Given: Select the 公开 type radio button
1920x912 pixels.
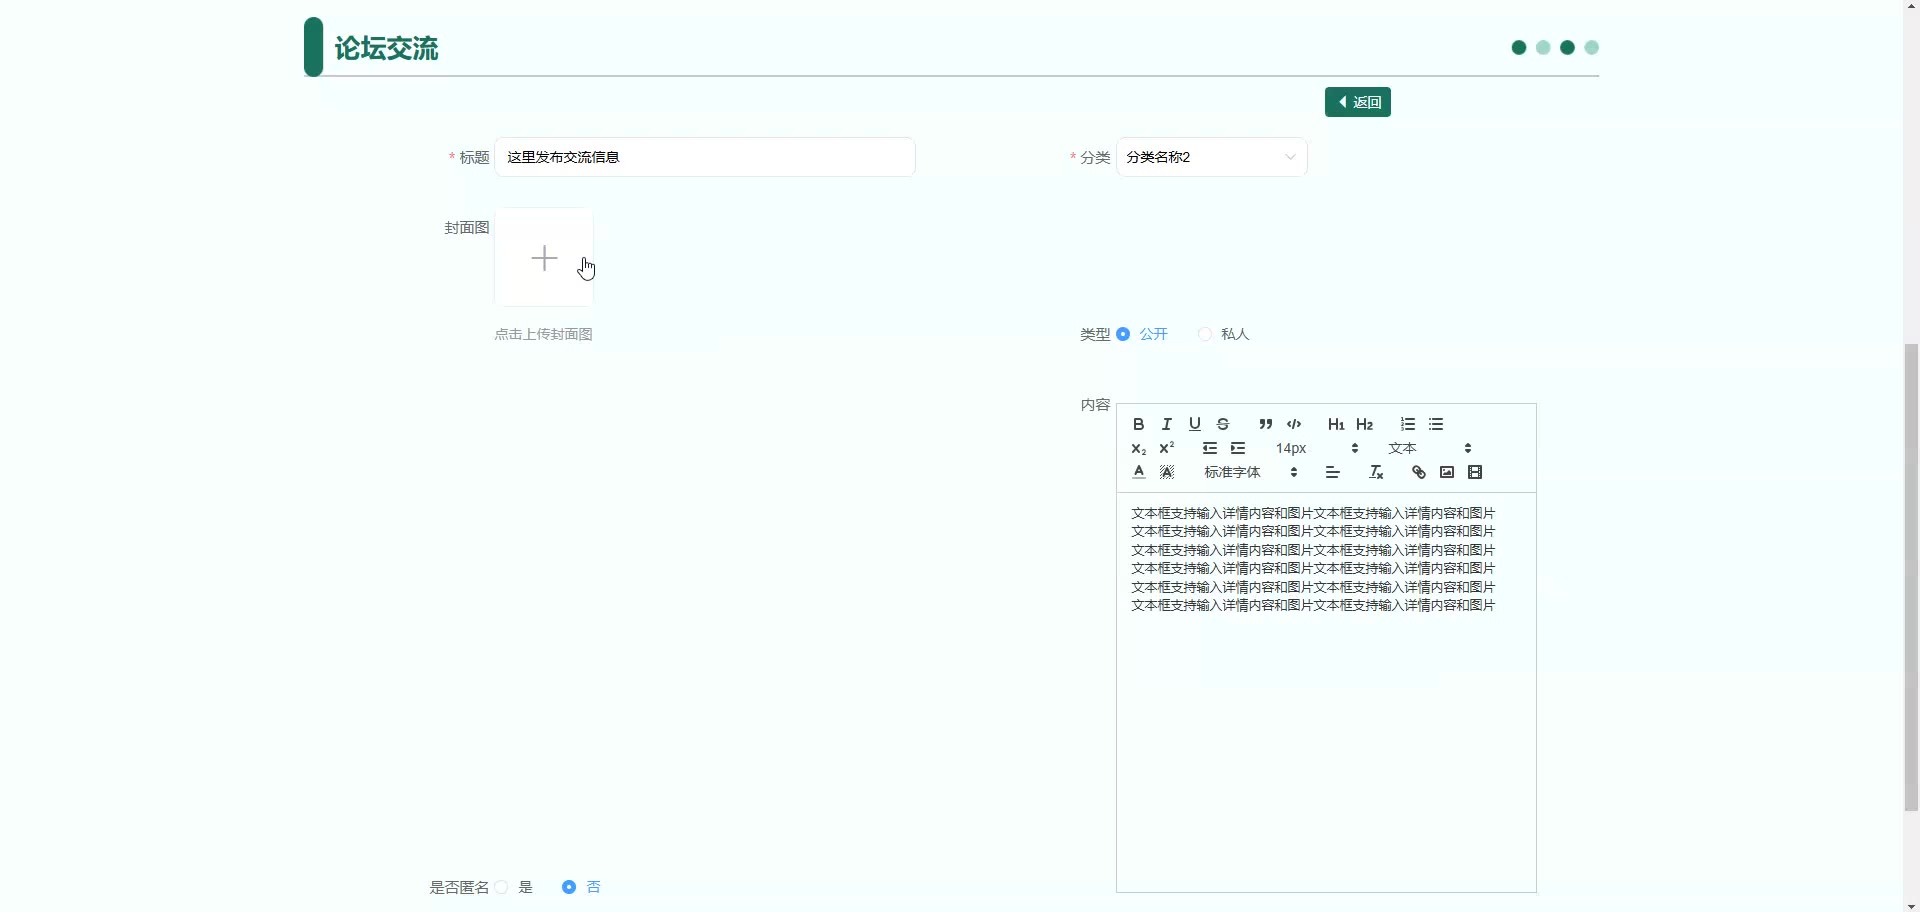Looking at the screenshot, I should click(x=1124, y=334).
